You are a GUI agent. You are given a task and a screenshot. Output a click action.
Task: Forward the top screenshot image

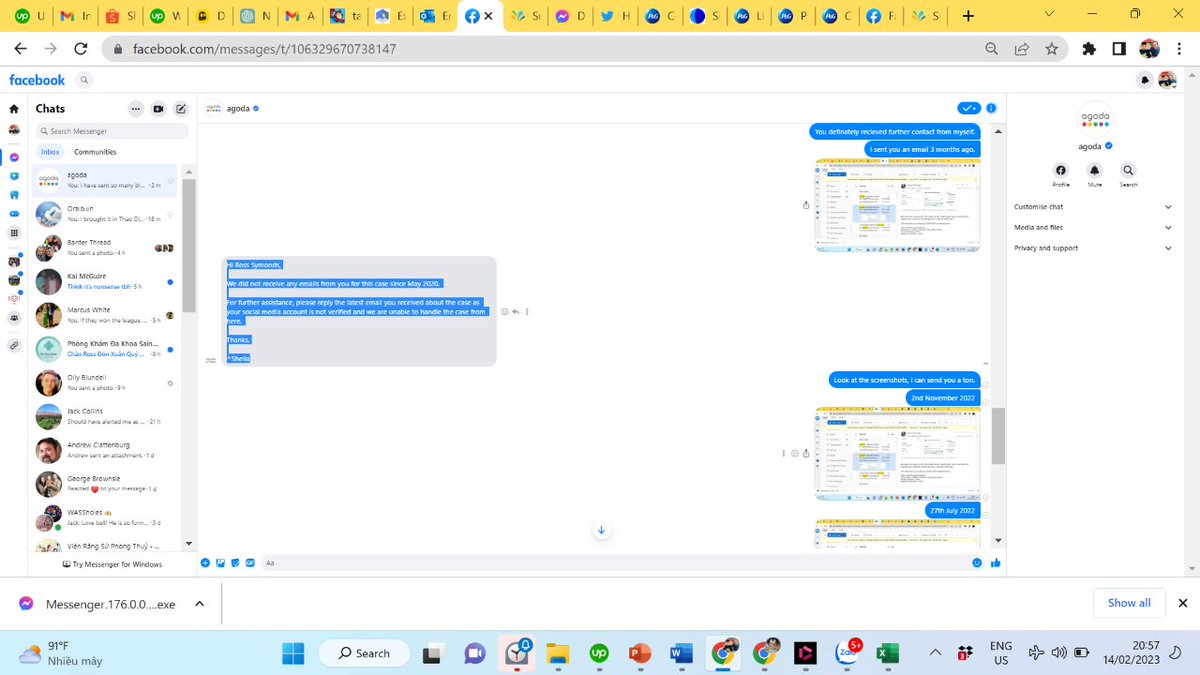point(806,205)
